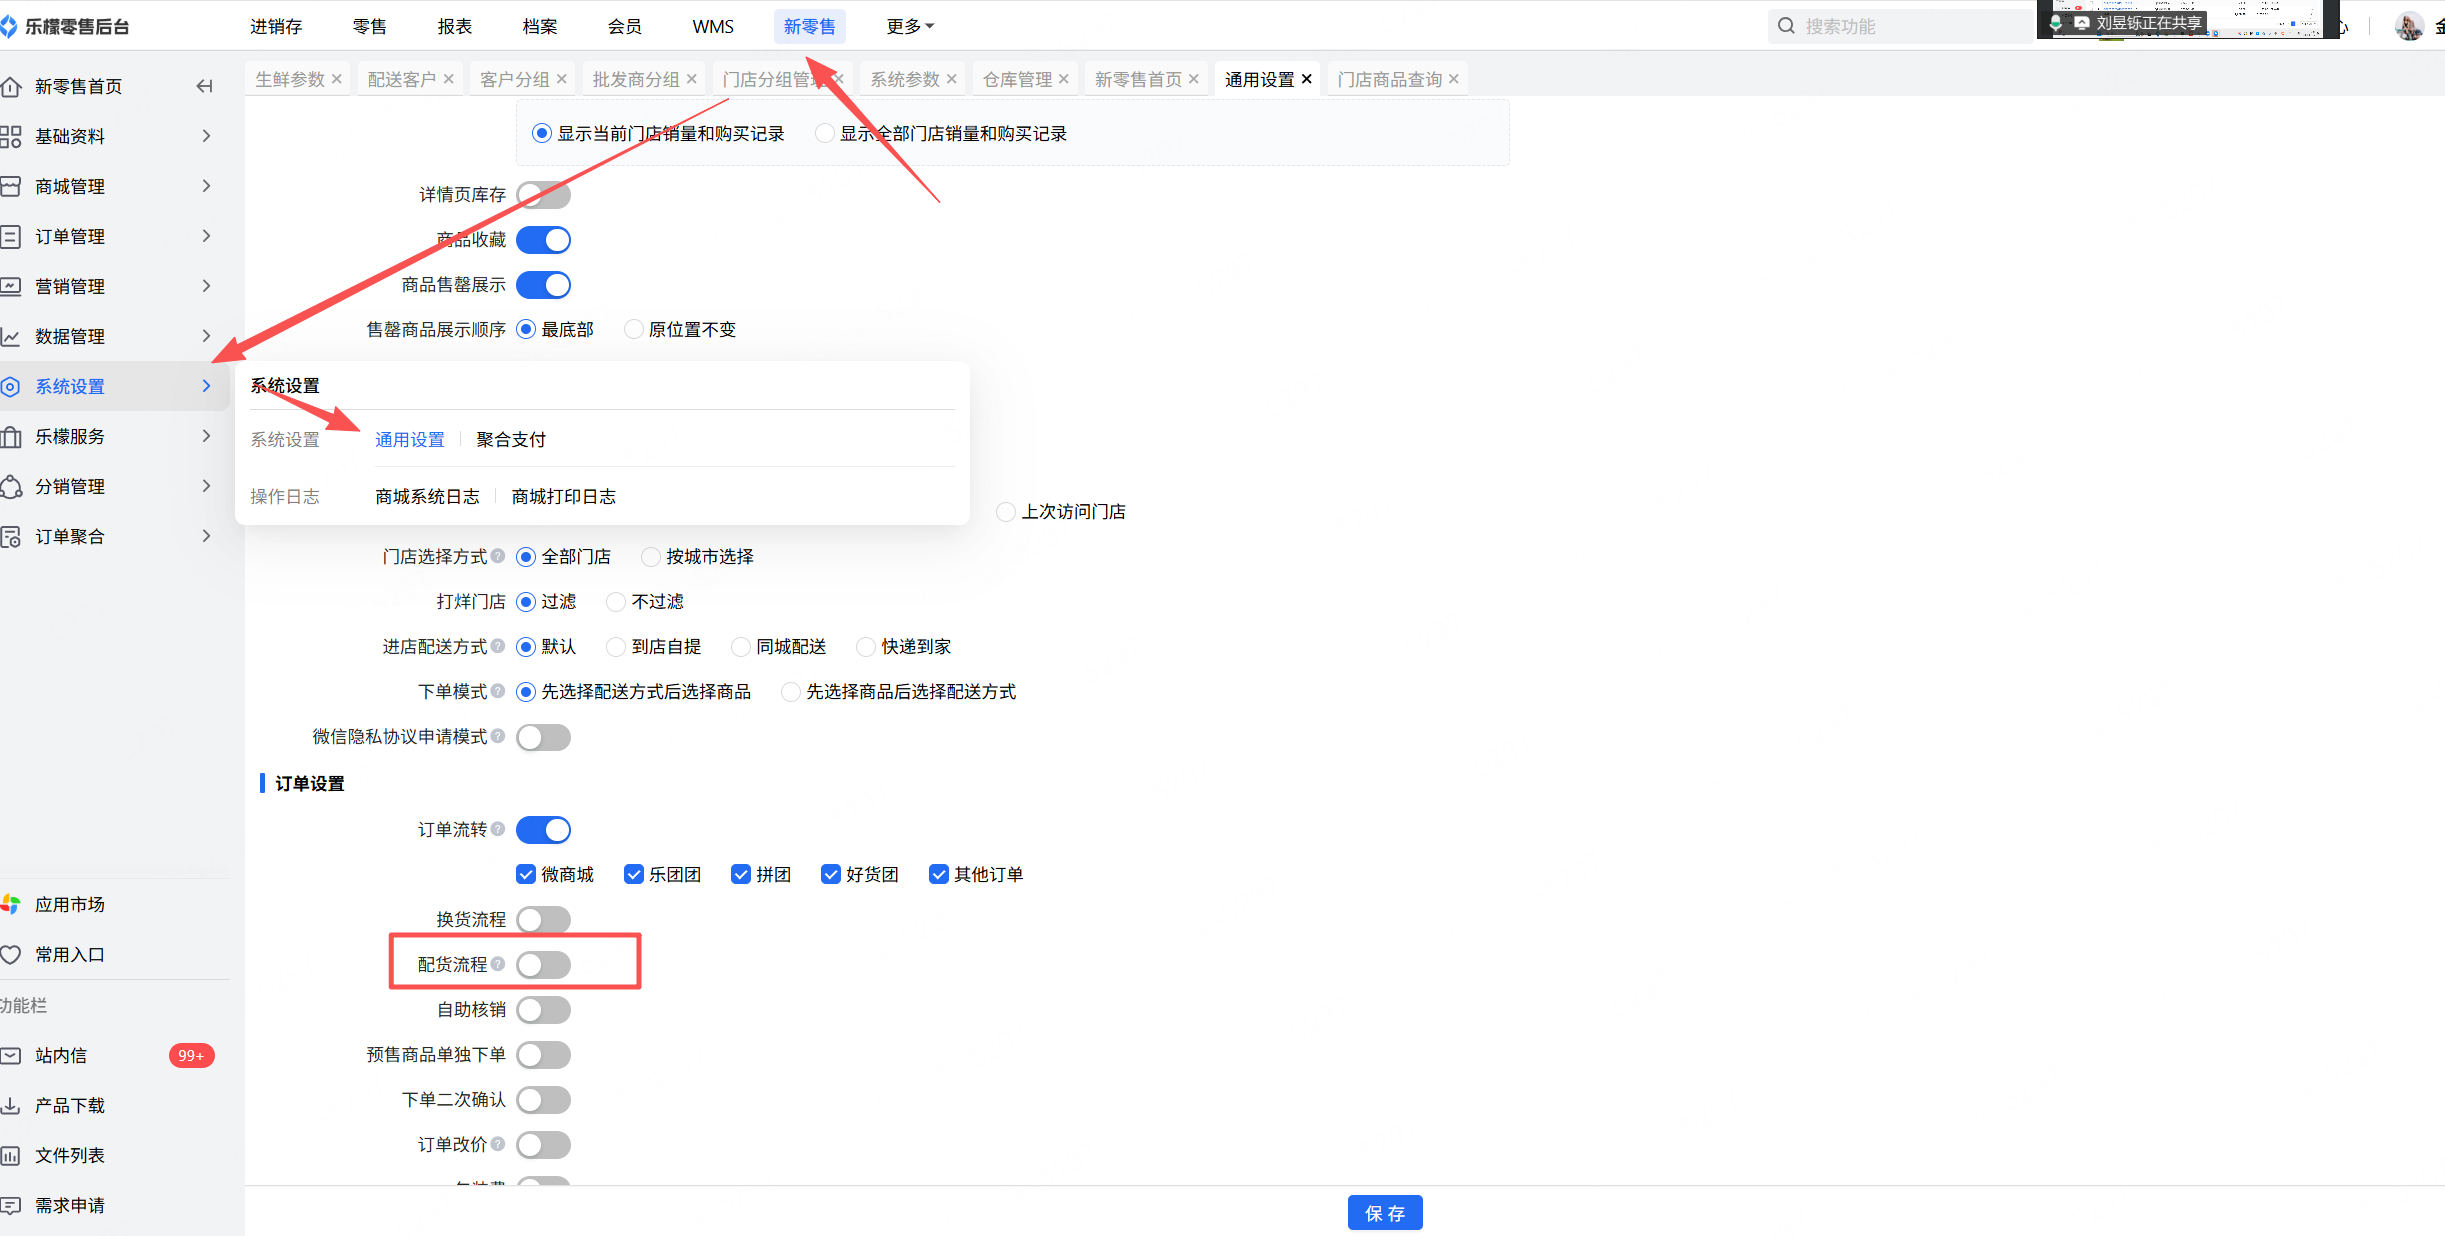Image resolution: width=2445 pixels, height=1236 pixels.
Task: Enable the 配货流程 switch
Action: coord(543,964)
